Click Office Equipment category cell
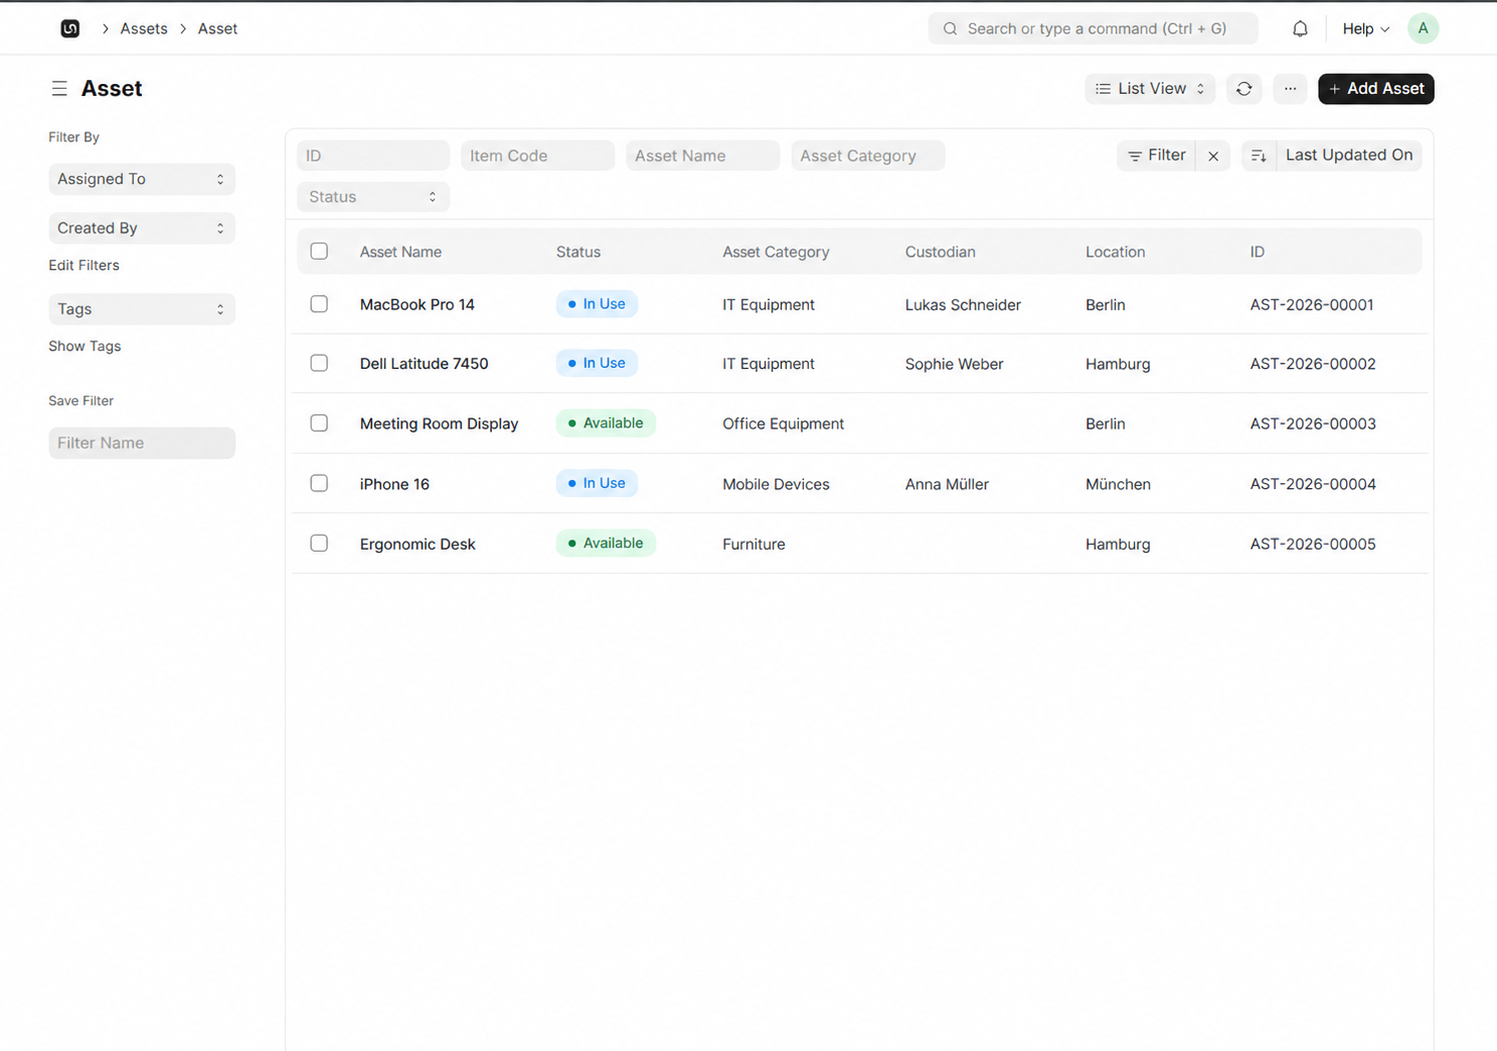The height and width of the screenshot is (1051, 1497). click(x=783, y=424)
